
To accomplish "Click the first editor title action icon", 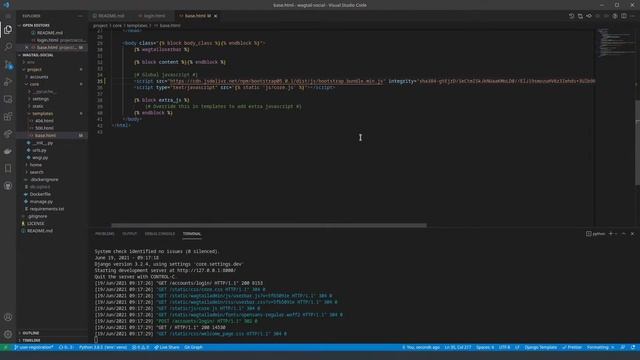I will (x=571, y=16).
